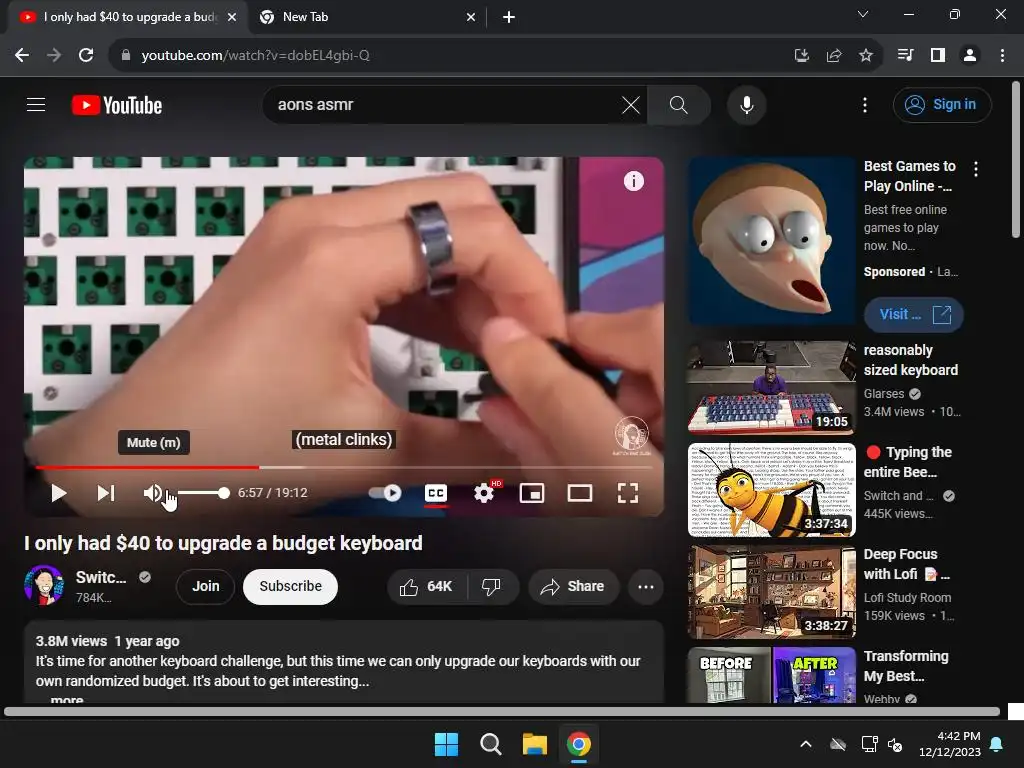Share this video
Viewport: 1024px width, 768px height.
pyautogui.click(x=572, y=586)
